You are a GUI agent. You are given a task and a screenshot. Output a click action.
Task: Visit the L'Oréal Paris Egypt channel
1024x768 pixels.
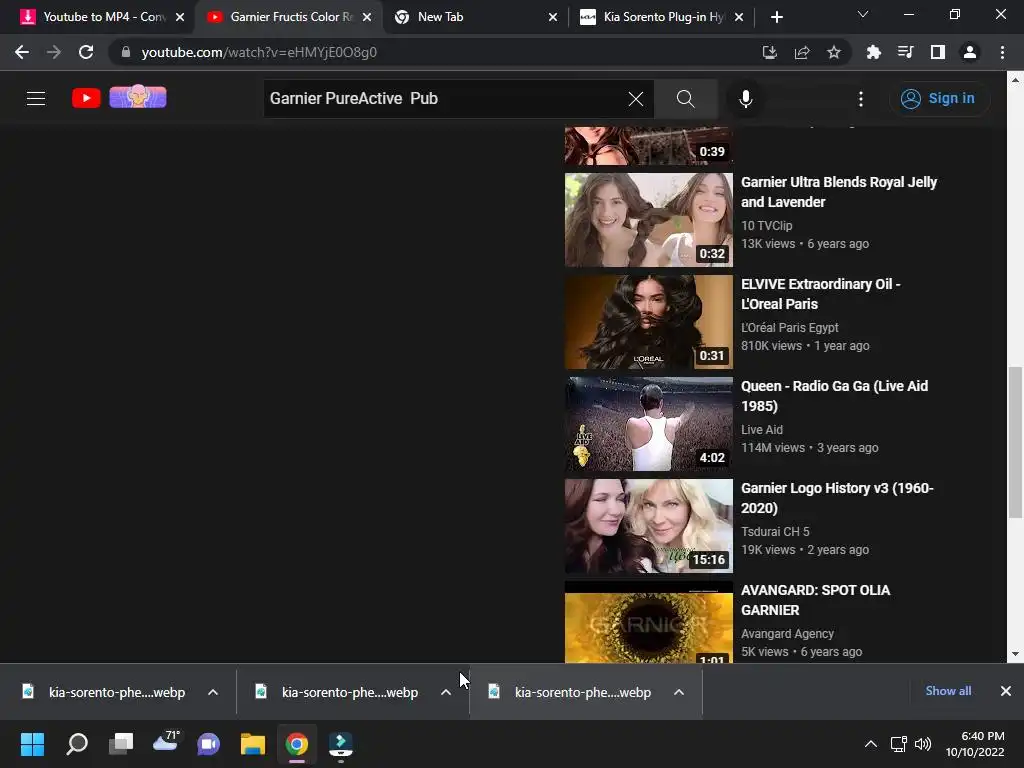click(789, 327)
